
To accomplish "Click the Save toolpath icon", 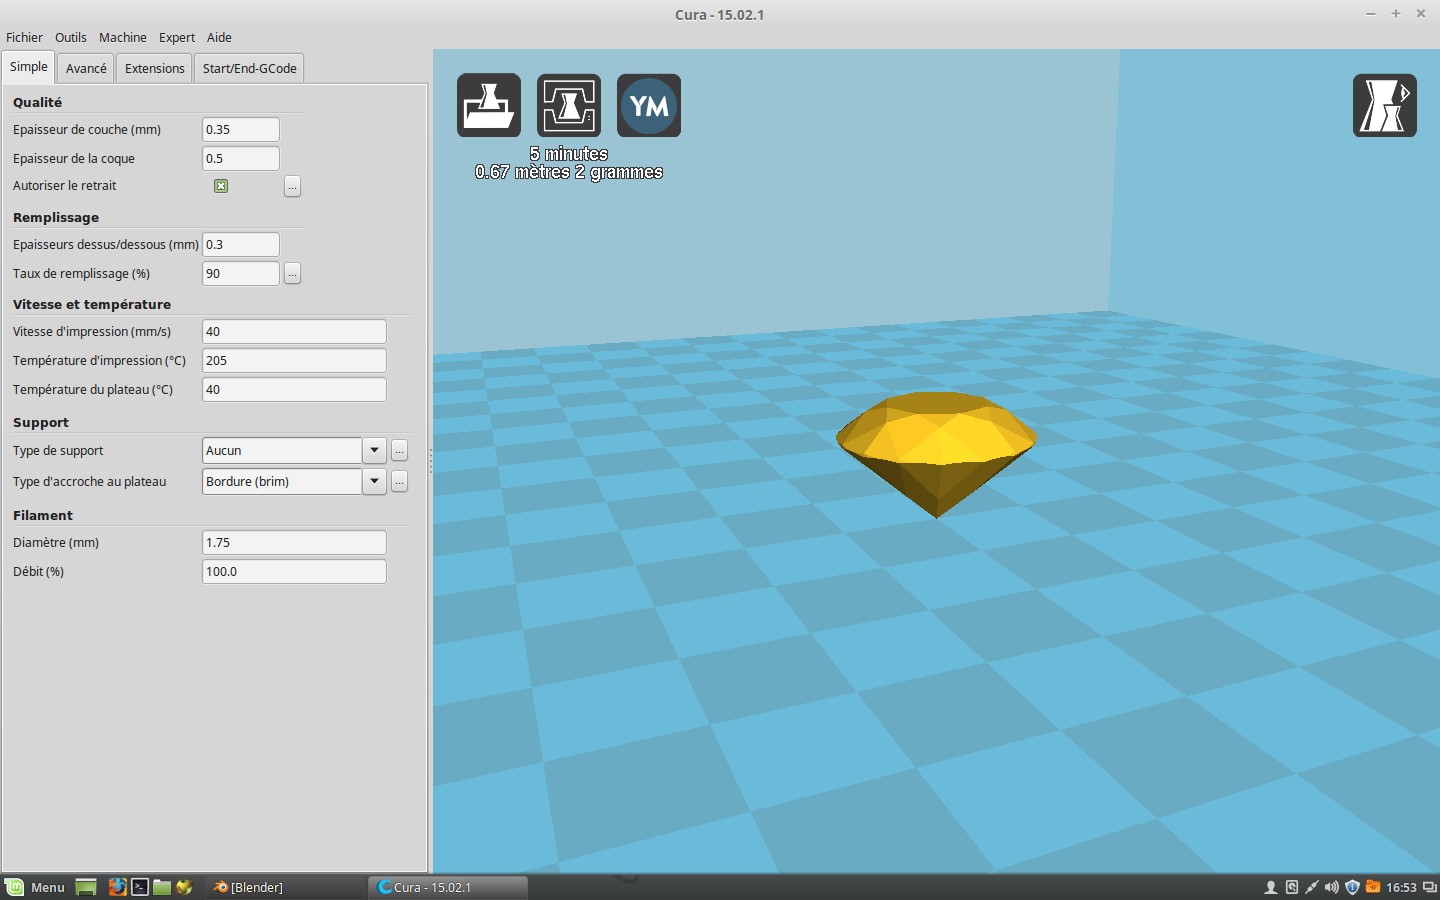I will [569, 105].
